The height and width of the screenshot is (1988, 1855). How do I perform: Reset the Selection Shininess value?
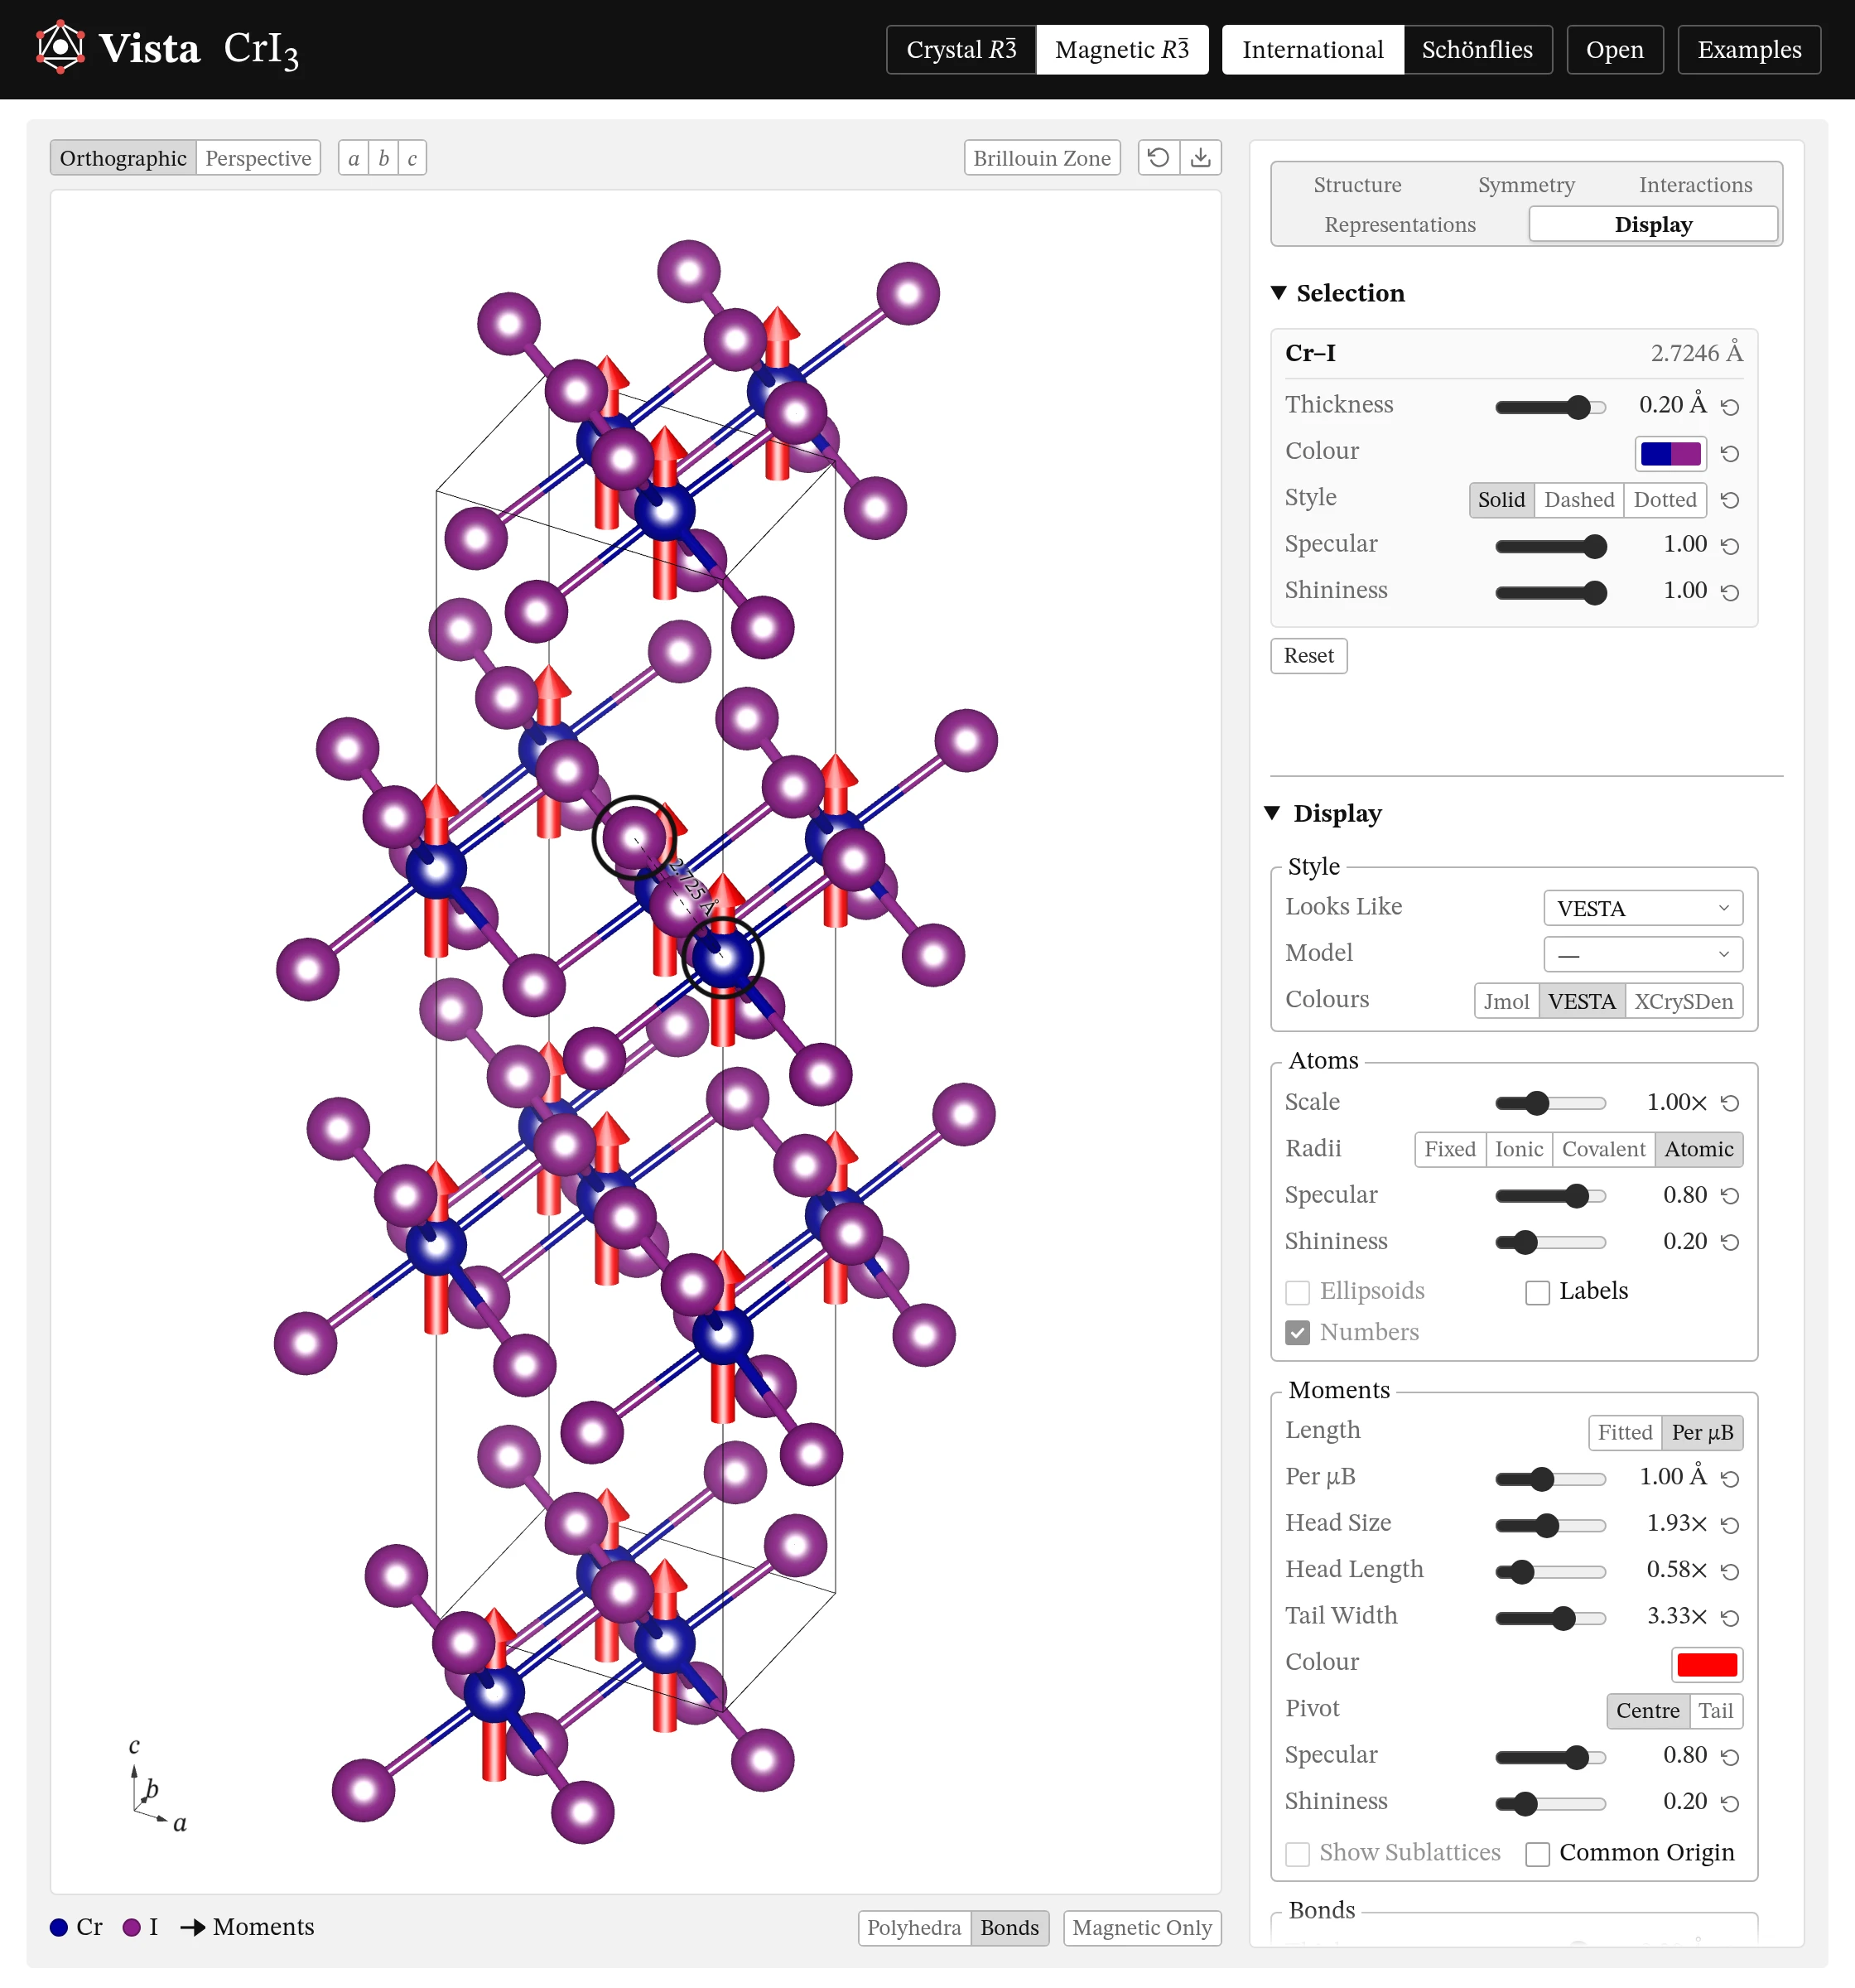[x=1730, y=593]
